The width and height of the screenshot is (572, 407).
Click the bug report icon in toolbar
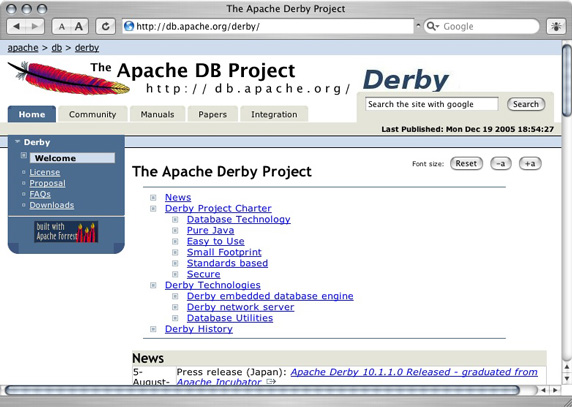click(x=556, y=27)
